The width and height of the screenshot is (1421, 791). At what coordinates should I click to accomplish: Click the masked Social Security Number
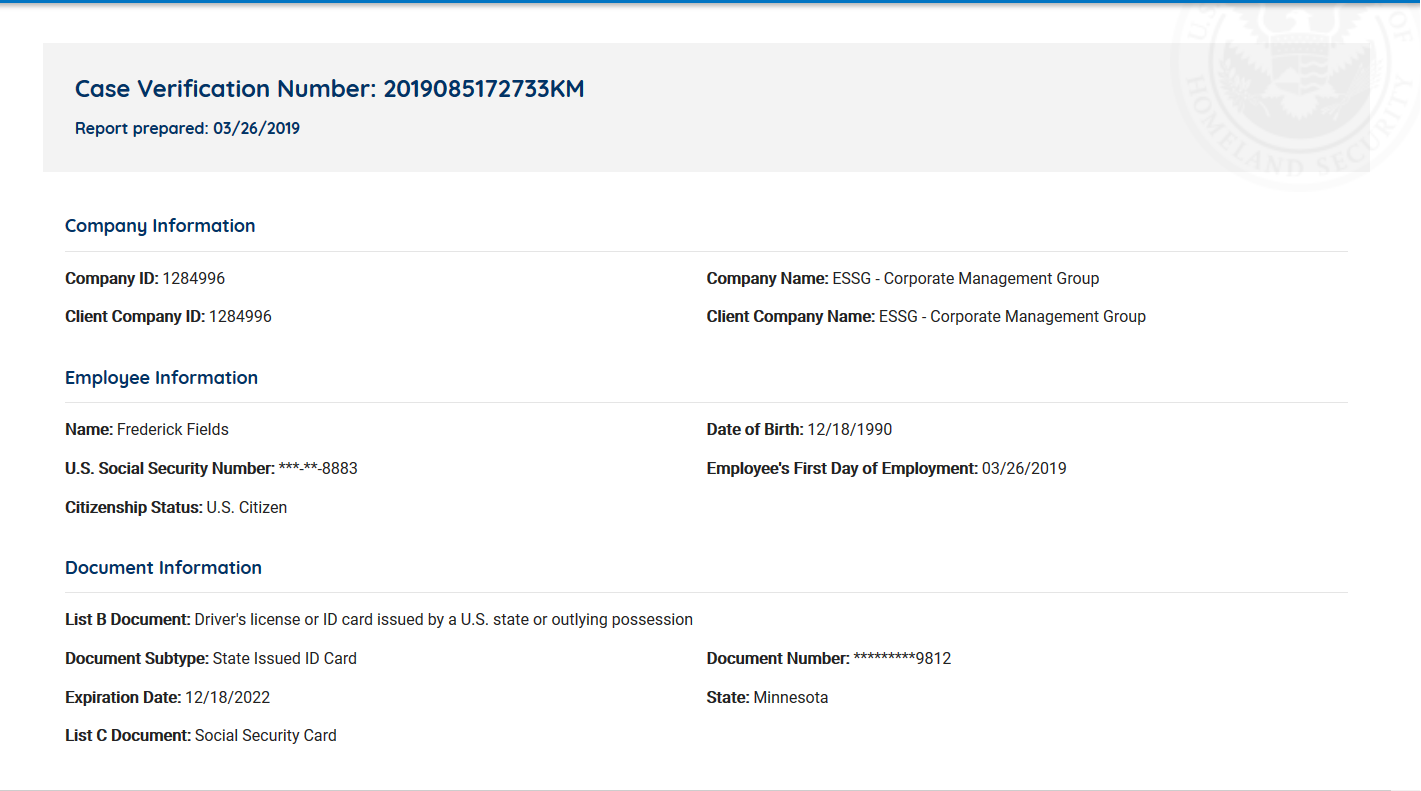pos(318,469)
